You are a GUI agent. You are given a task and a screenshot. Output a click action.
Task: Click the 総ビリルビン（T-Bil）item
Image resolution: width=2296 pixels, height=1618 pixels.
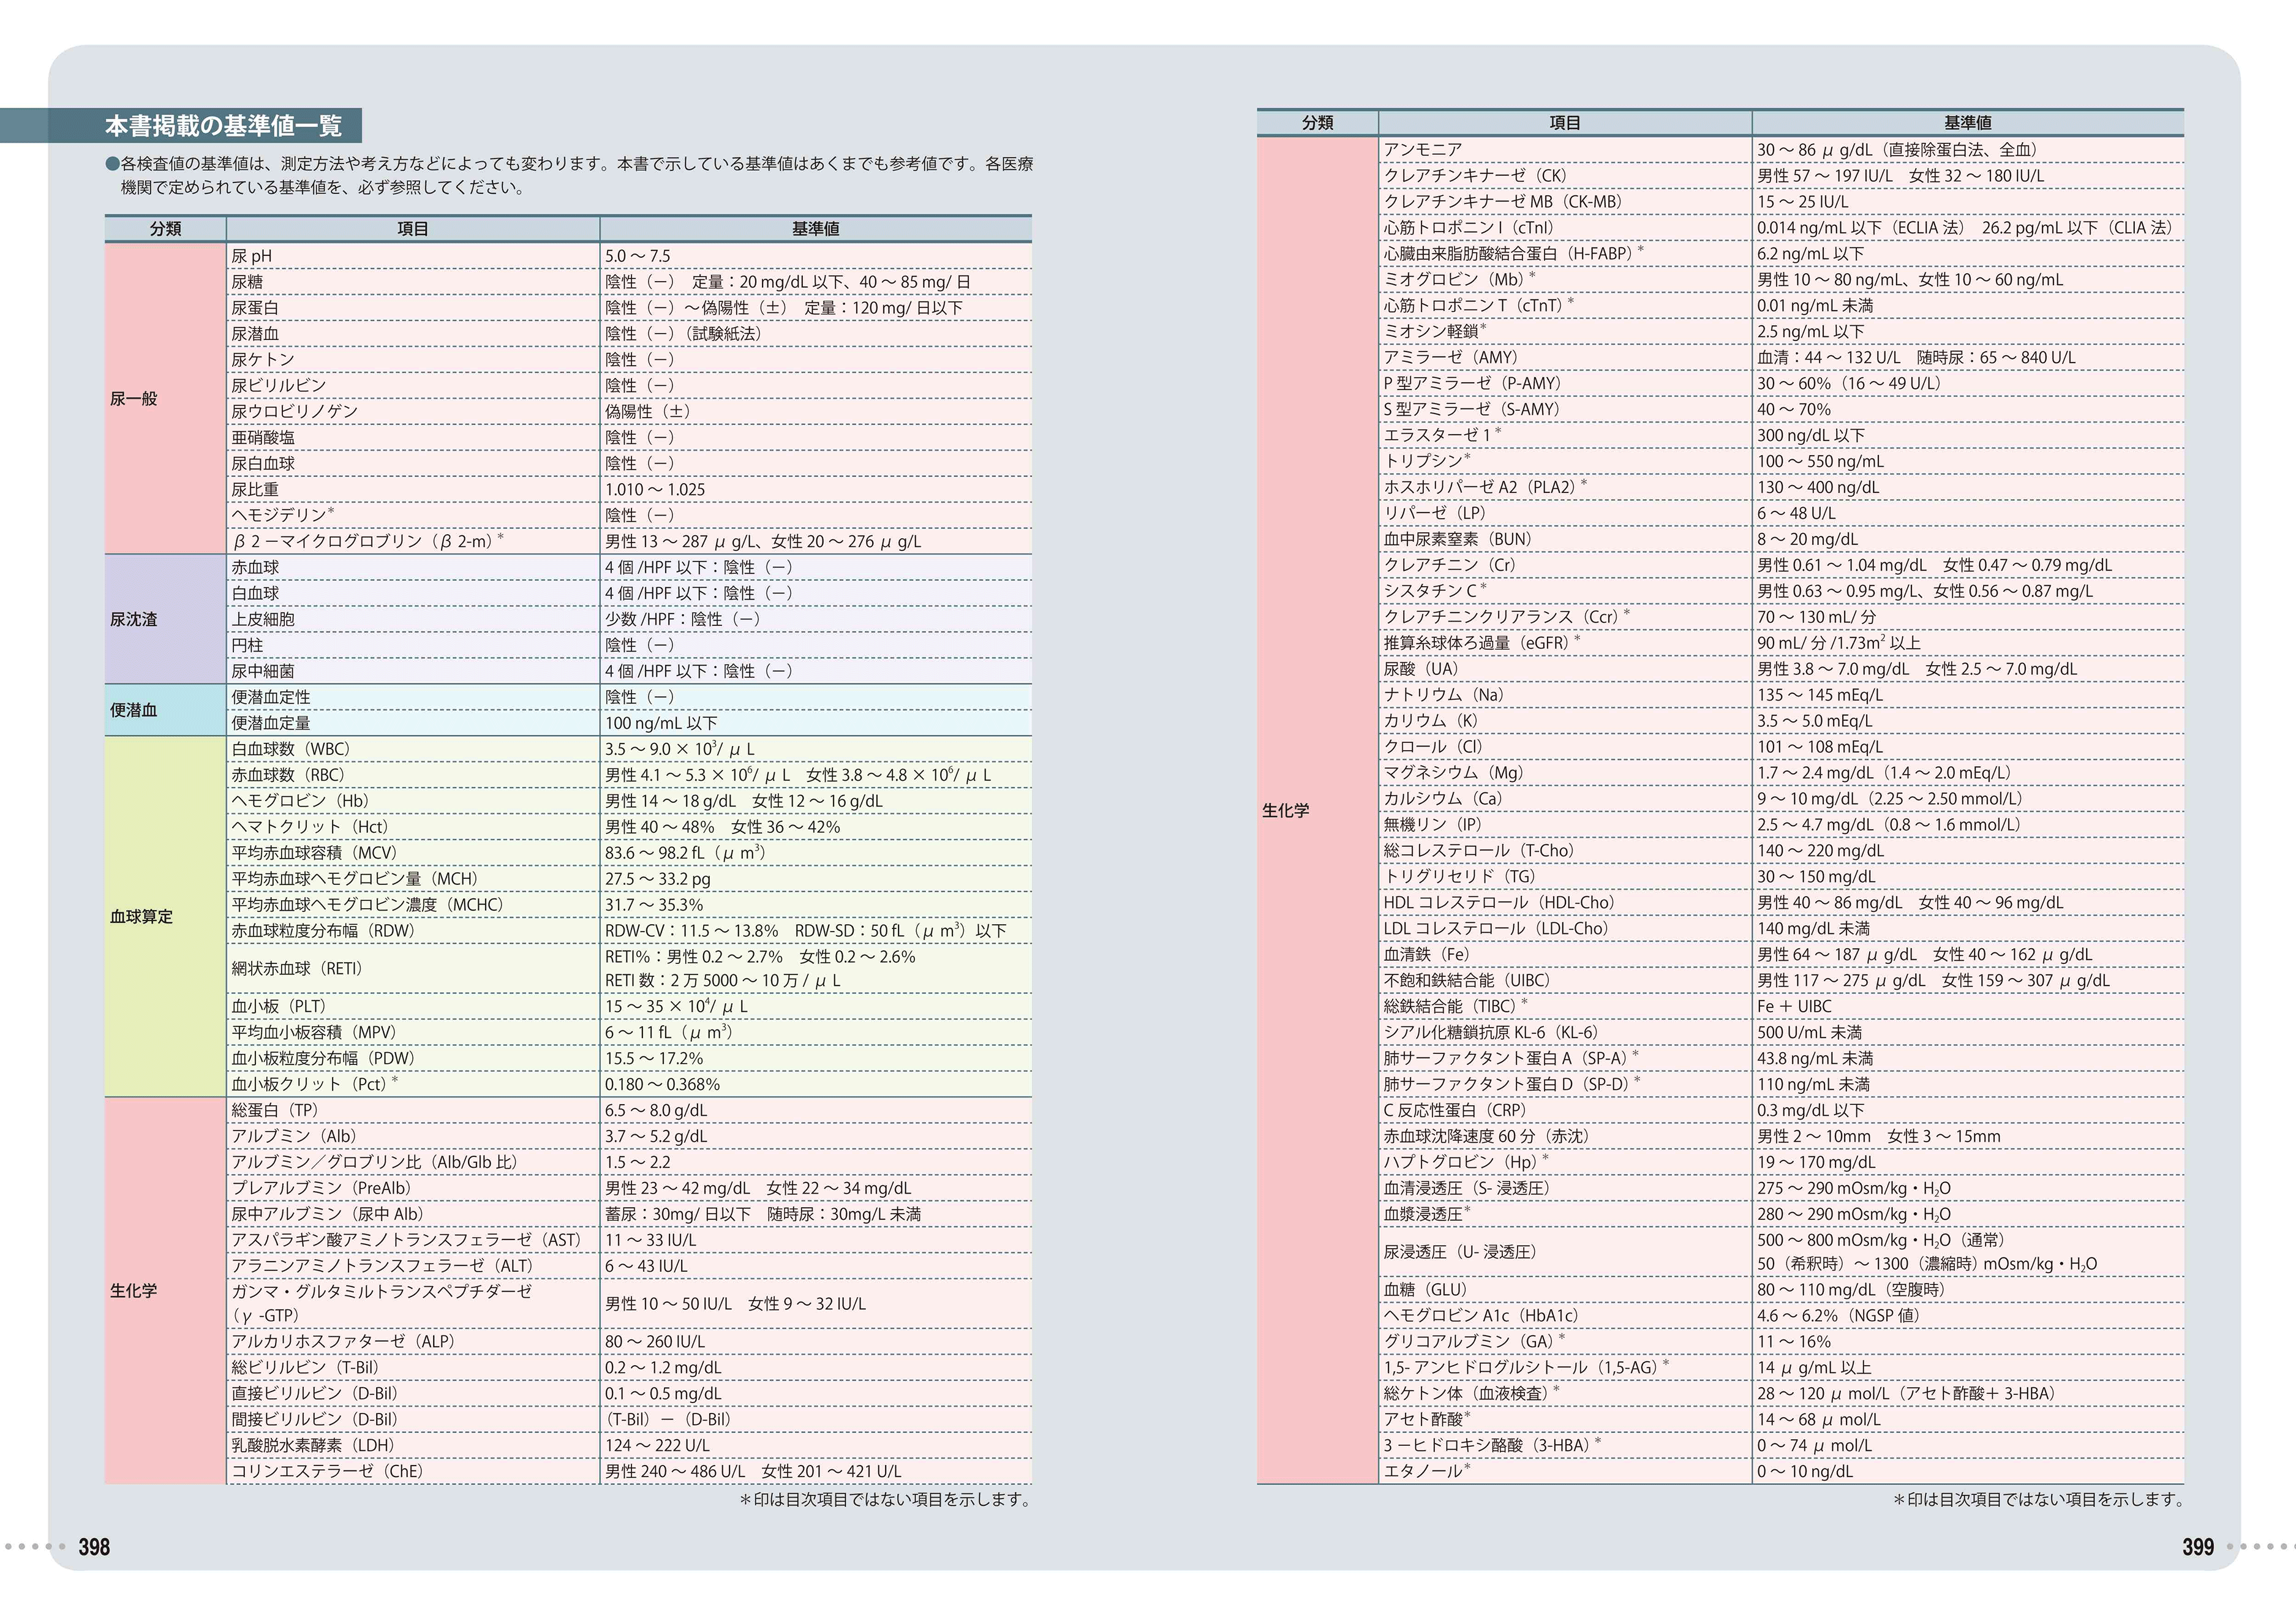click(306, 1368)
